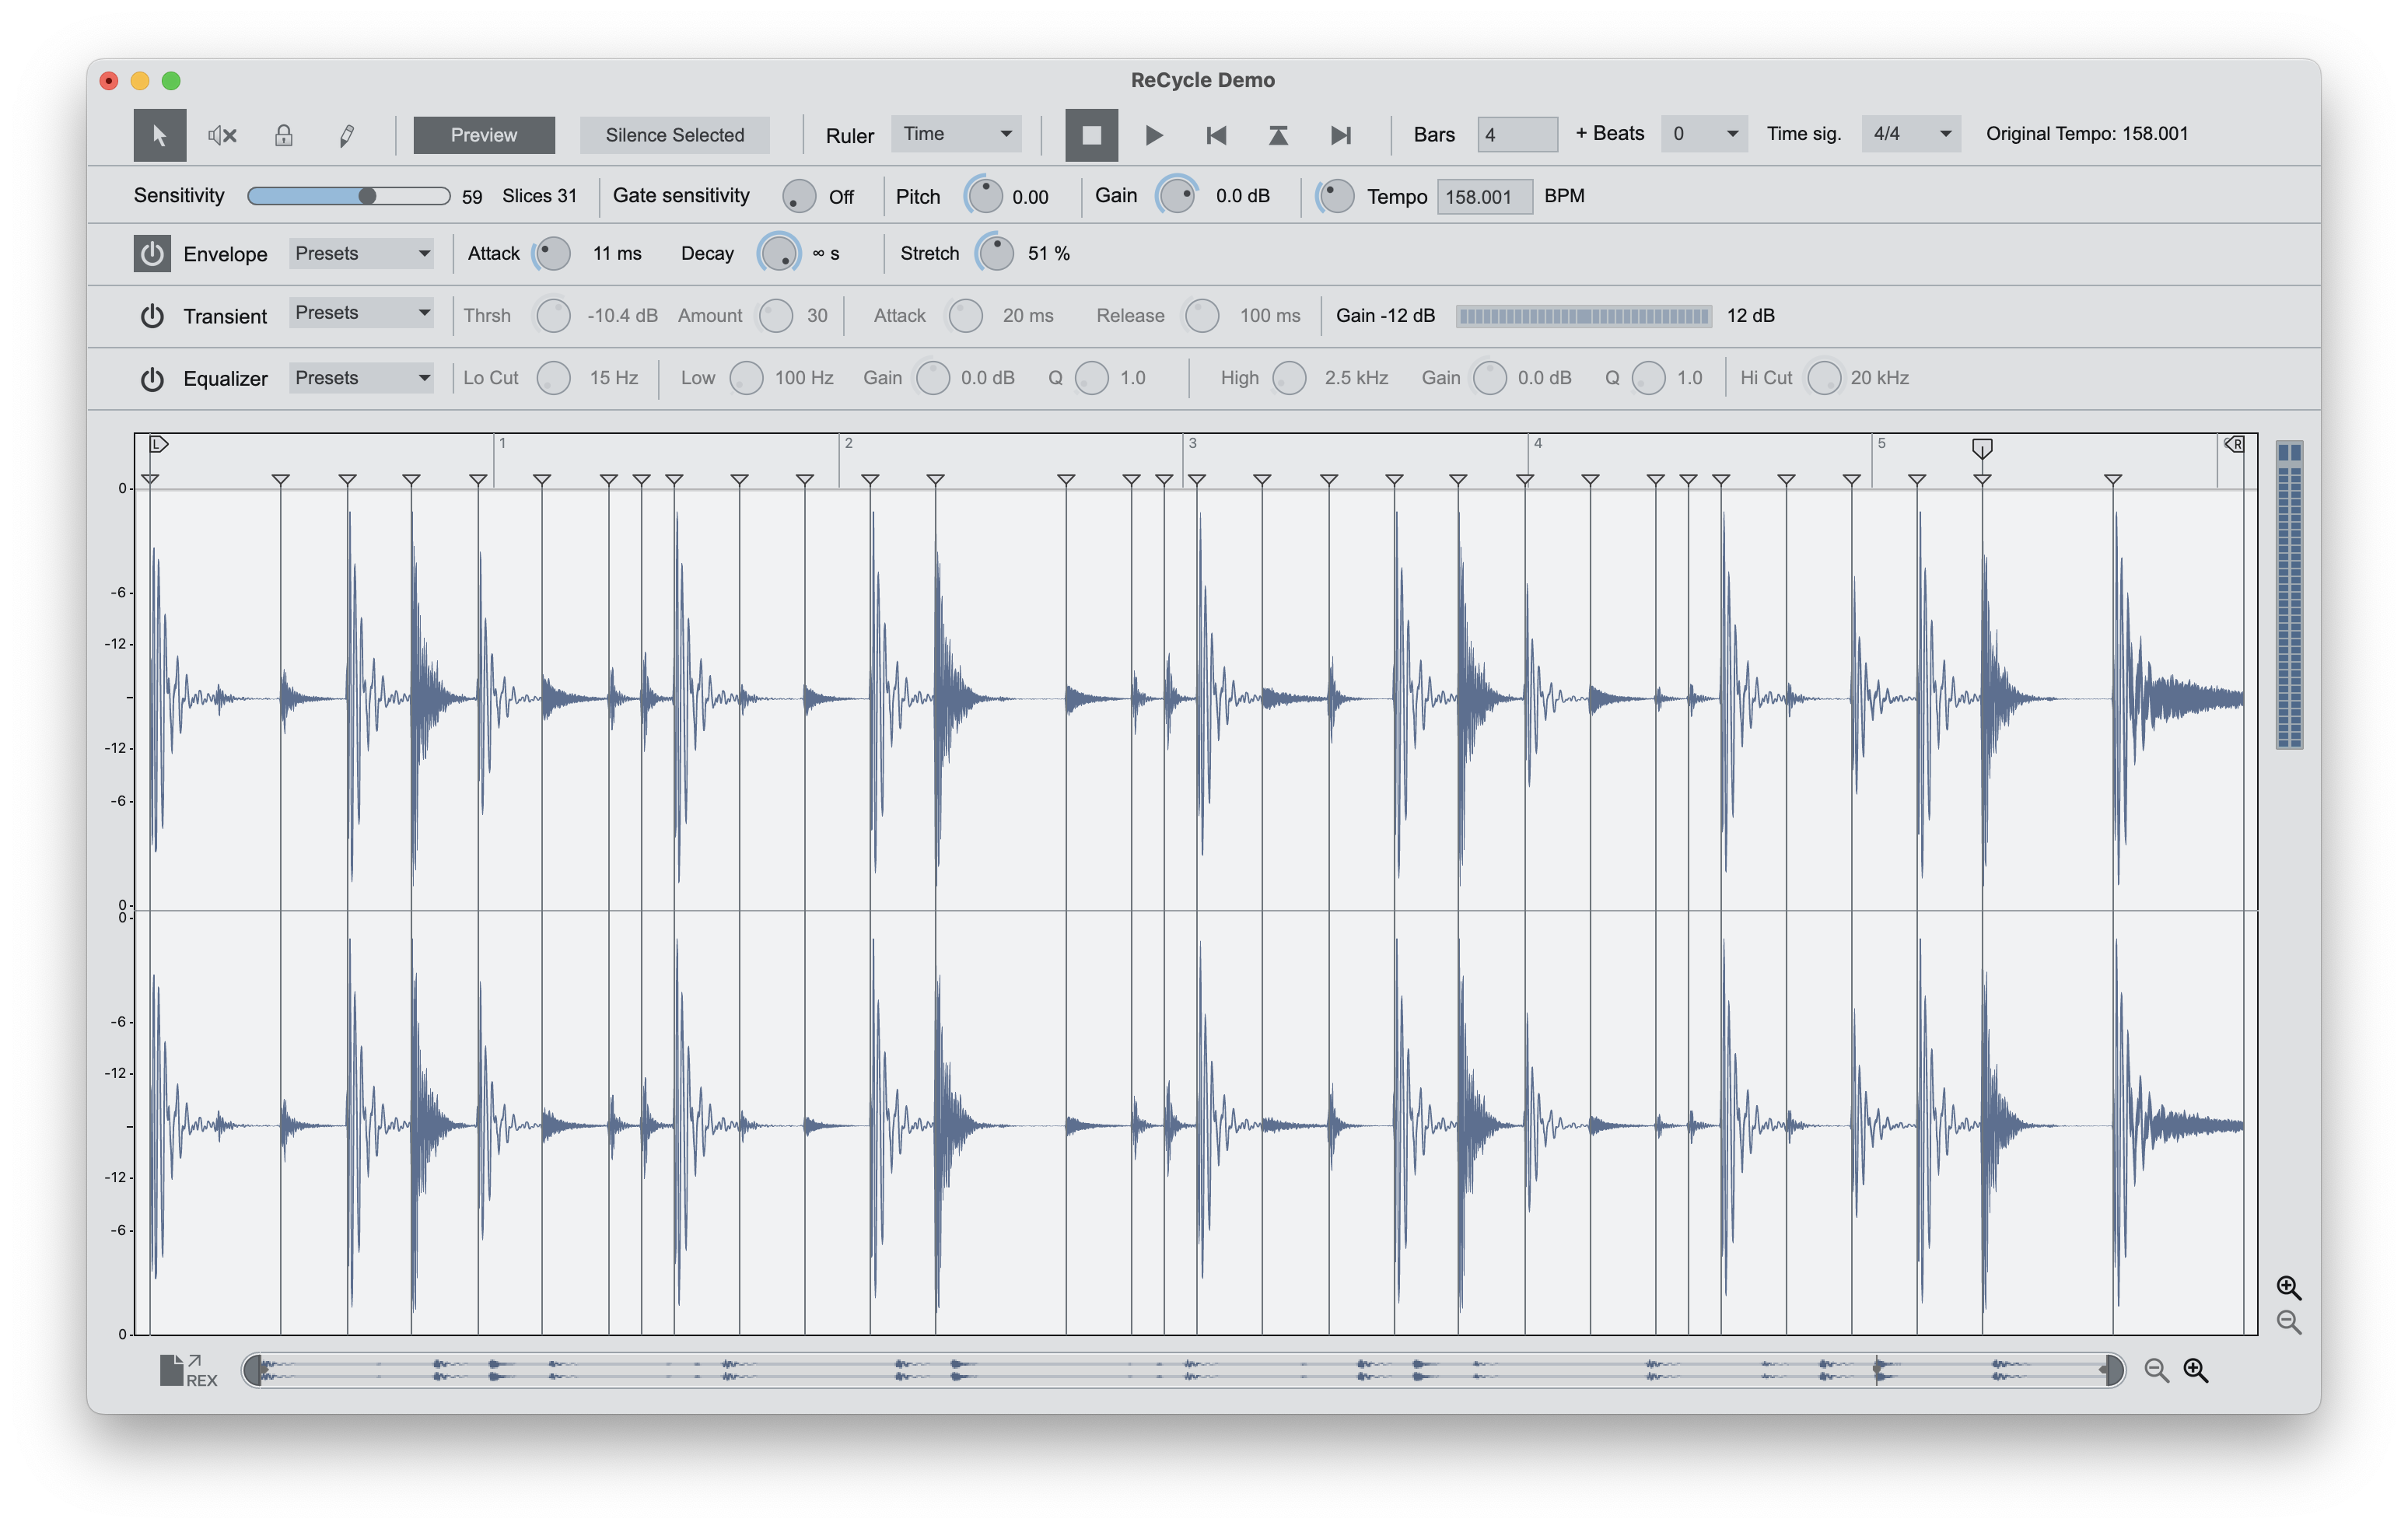
Task: Select the pencil slice tool
Action: click(x=346, y=135)
